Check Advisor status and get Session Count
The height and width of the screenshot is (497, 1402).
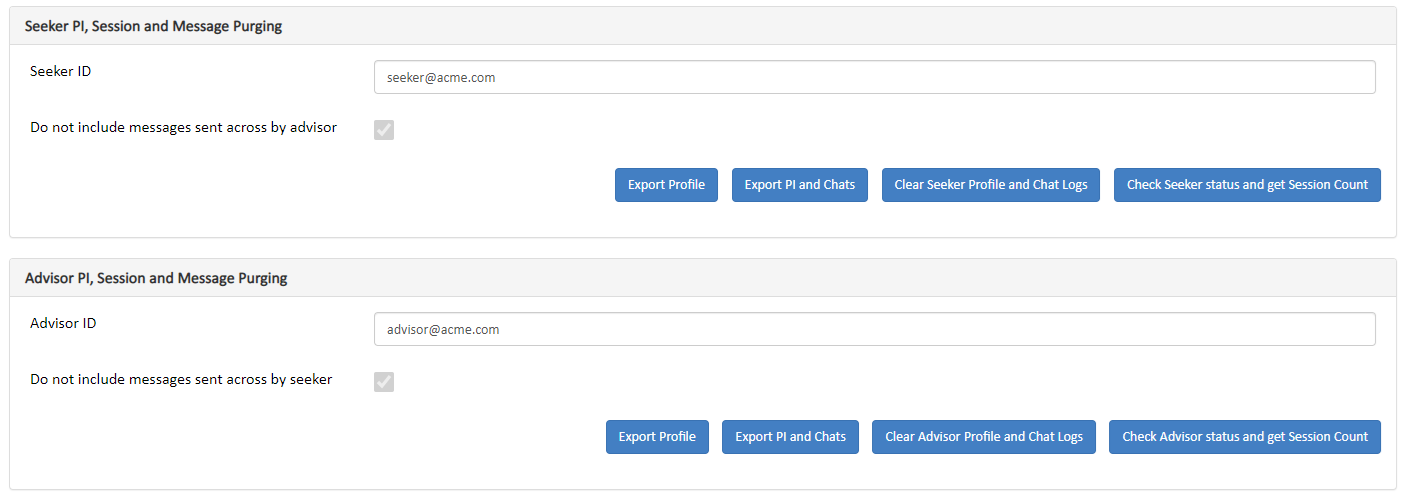pyautogui.click(x=1245, y=437)
